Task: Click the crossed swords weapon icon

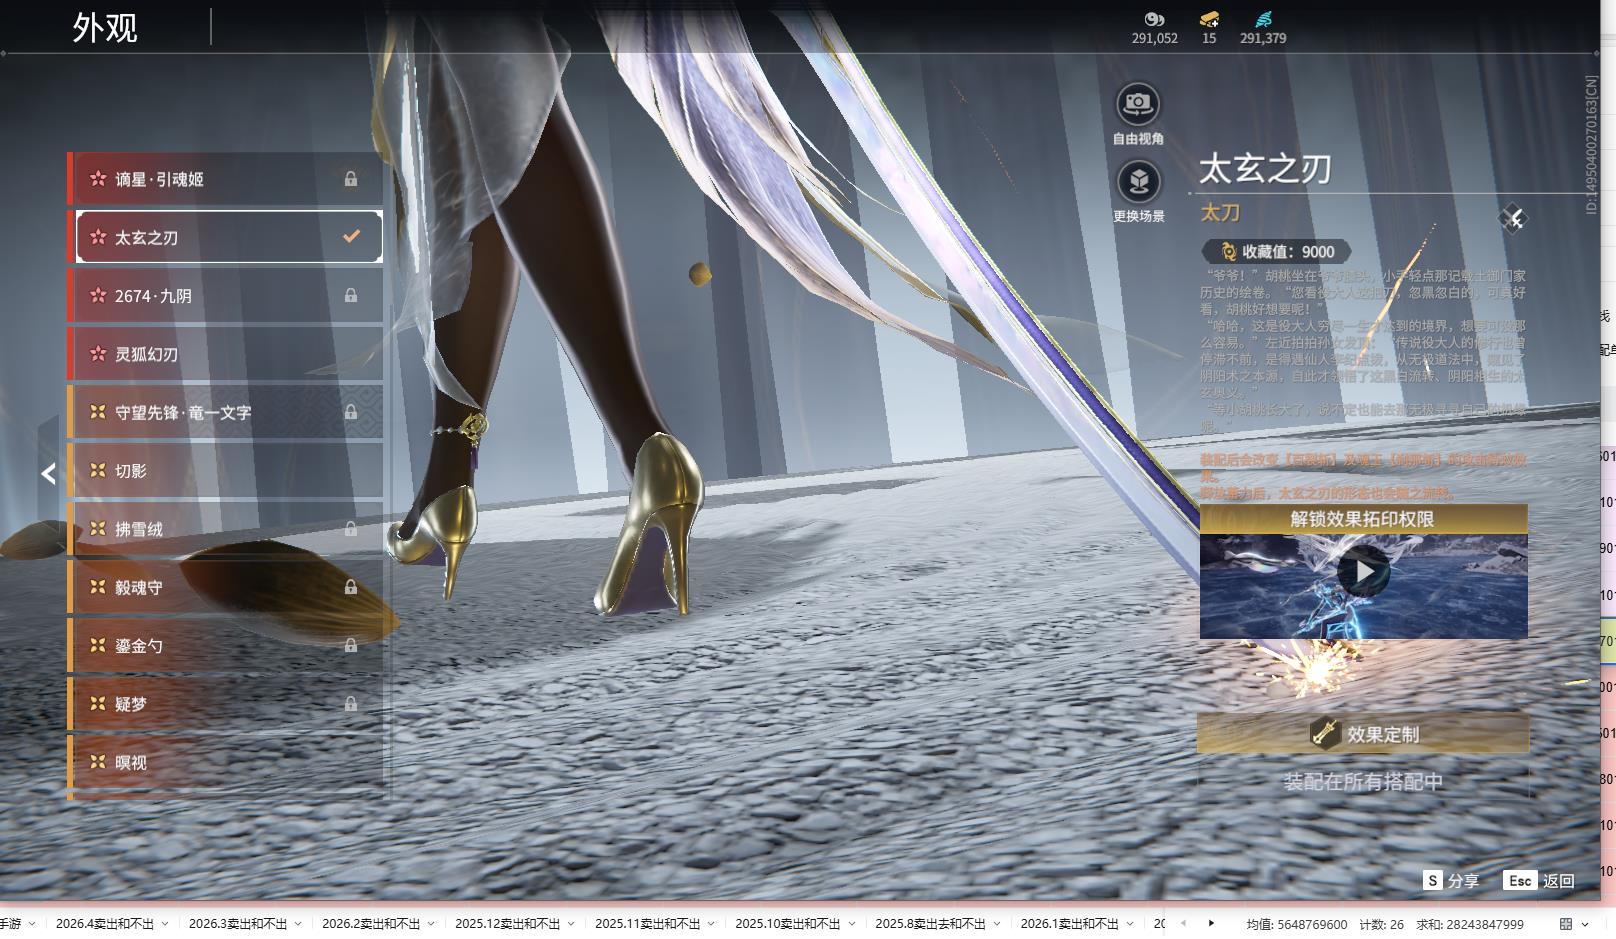Action: [1513, 219]
